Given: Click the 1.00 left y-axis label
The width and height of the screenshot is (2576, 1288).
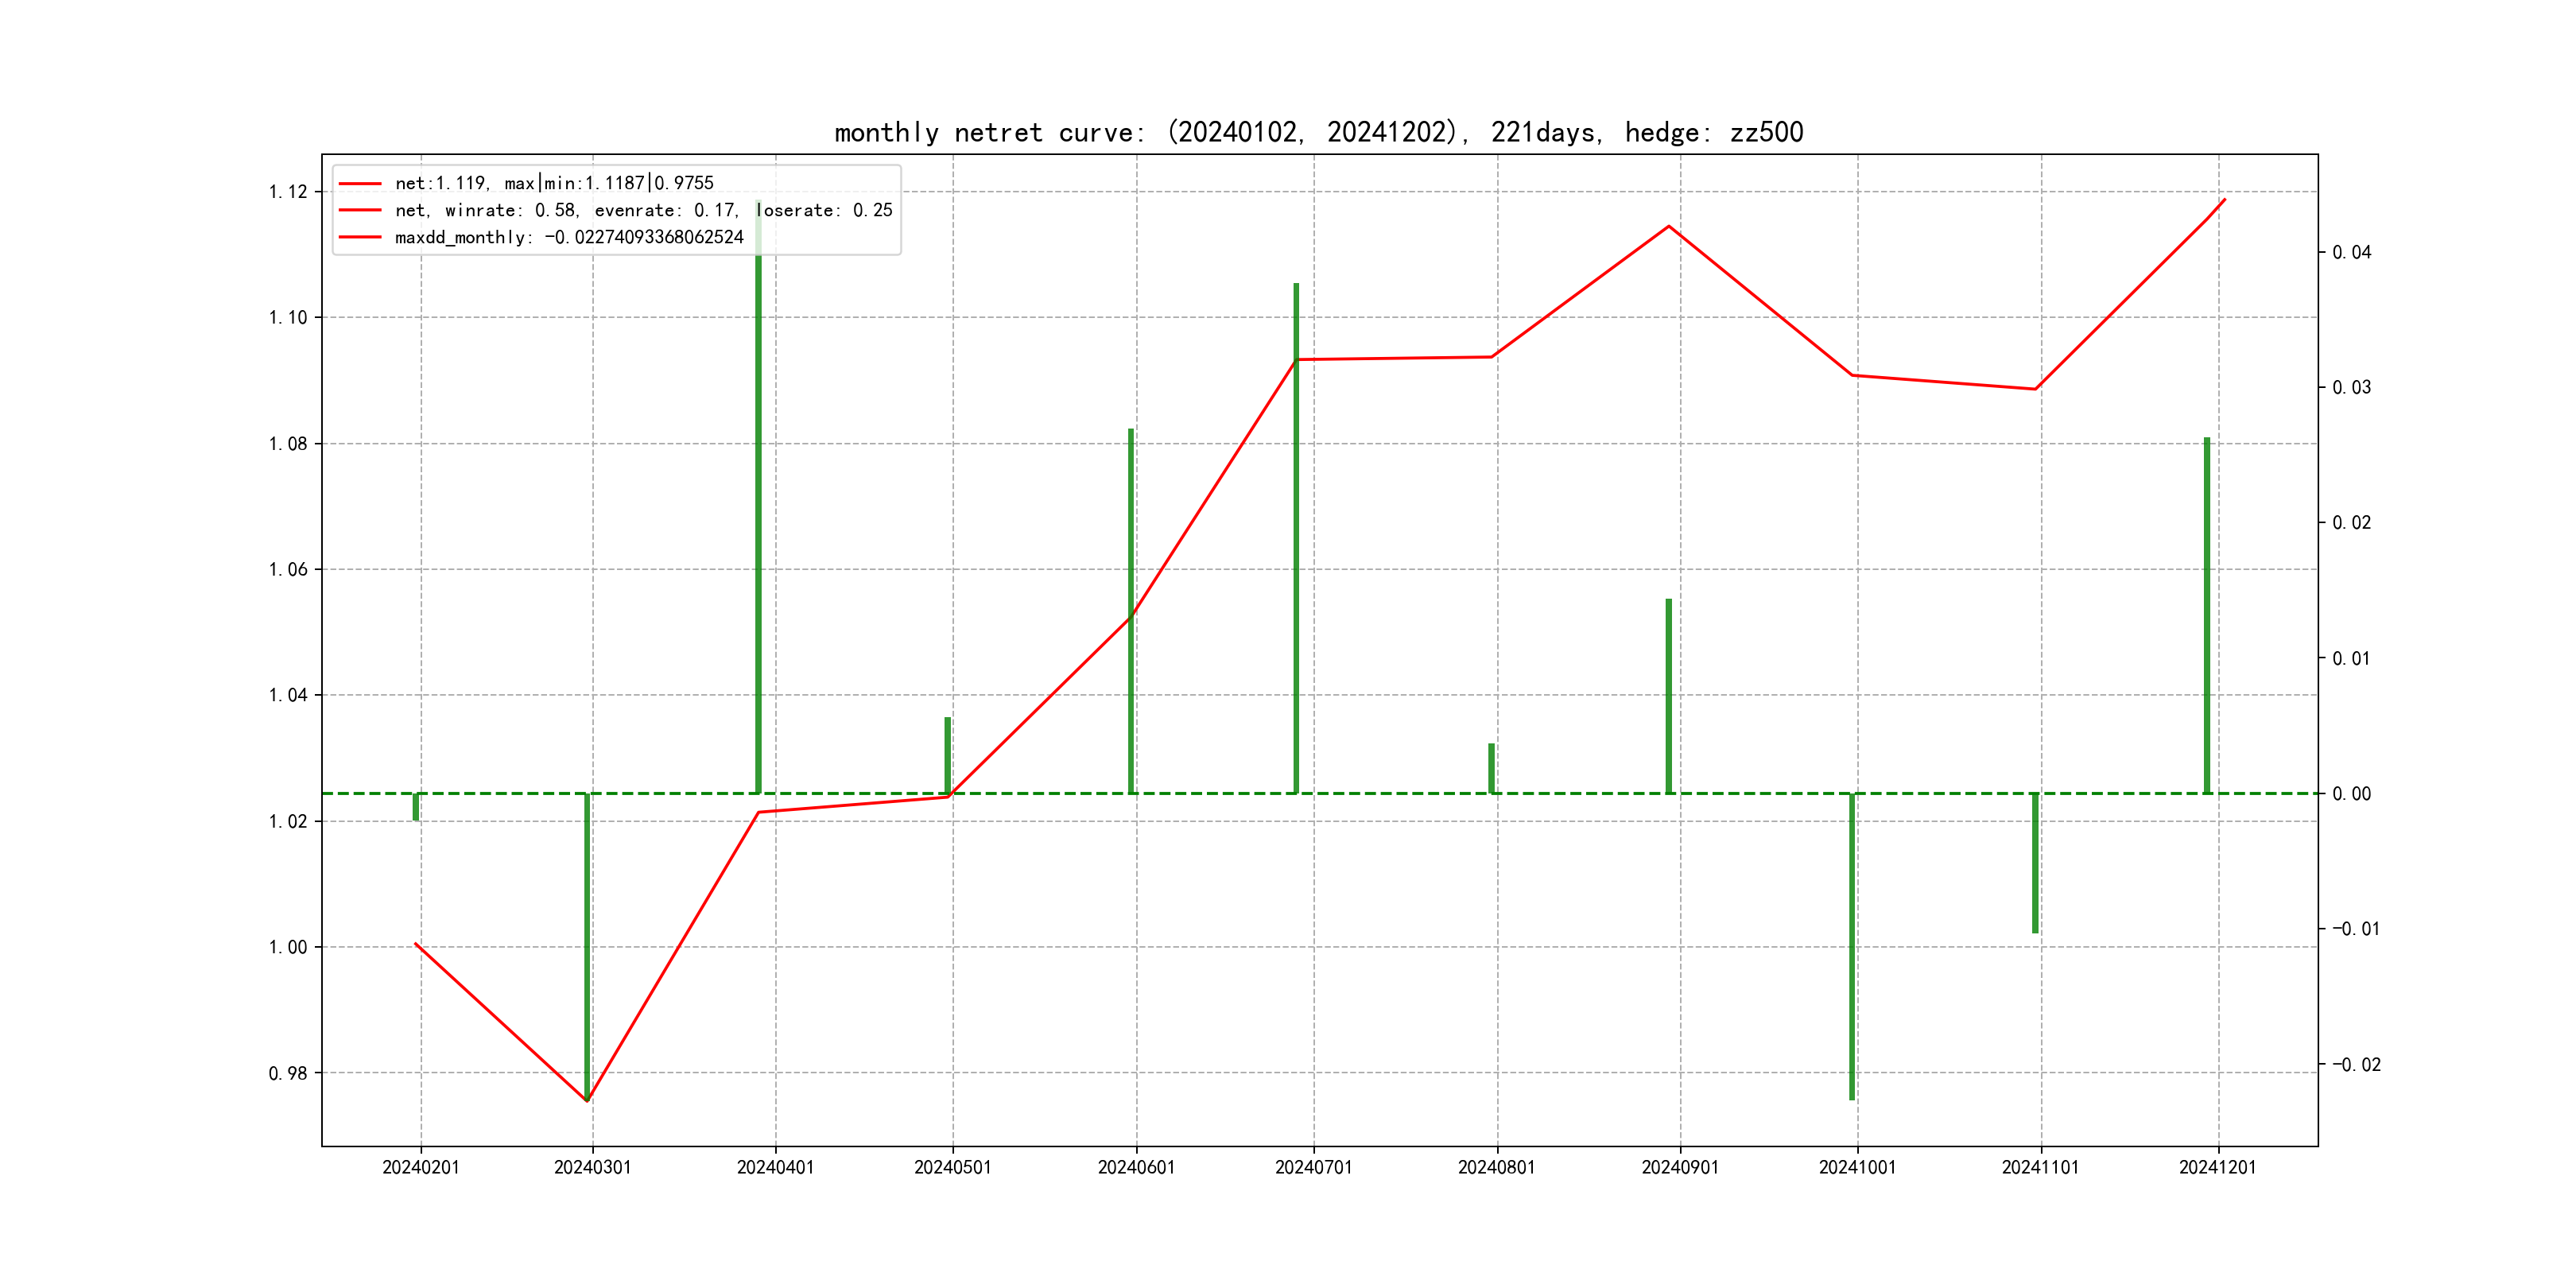Looking at the screenshot, I should 288,947.
